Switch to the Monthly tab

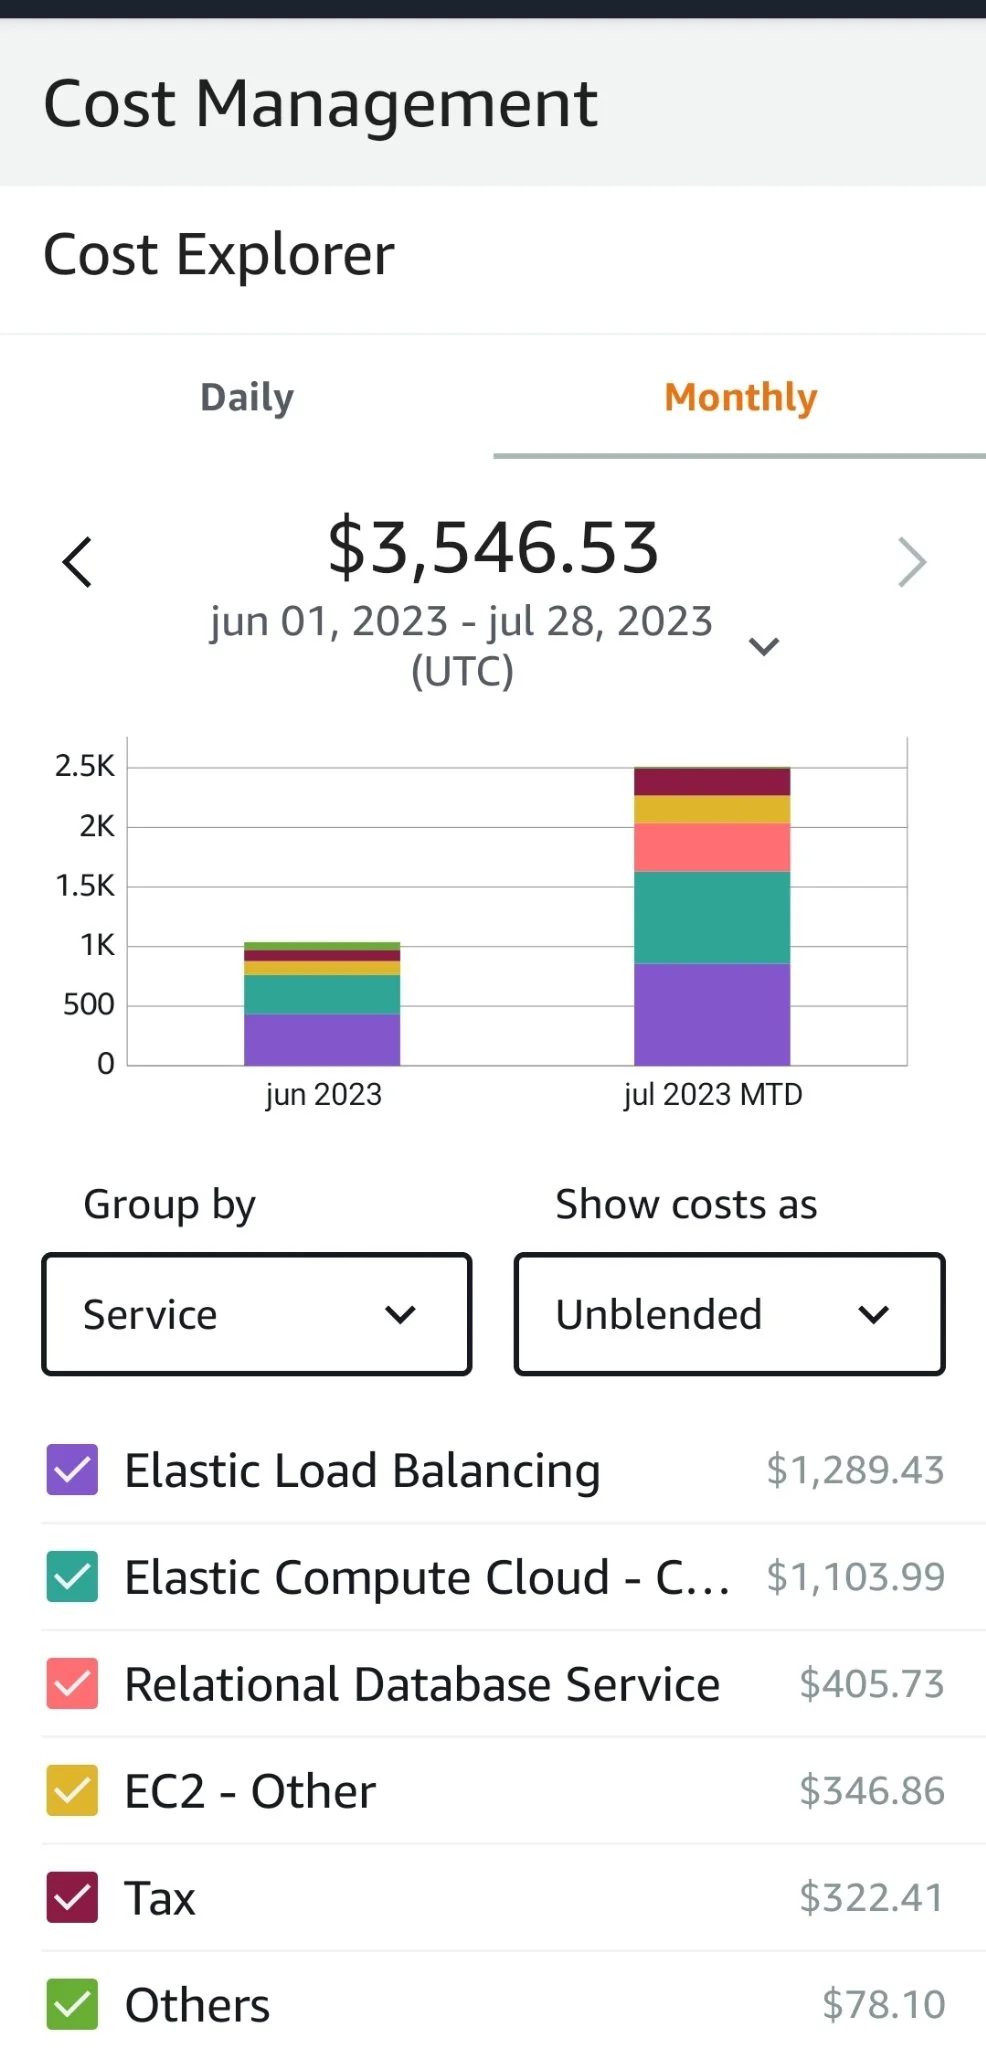click(x=740, y=397)
